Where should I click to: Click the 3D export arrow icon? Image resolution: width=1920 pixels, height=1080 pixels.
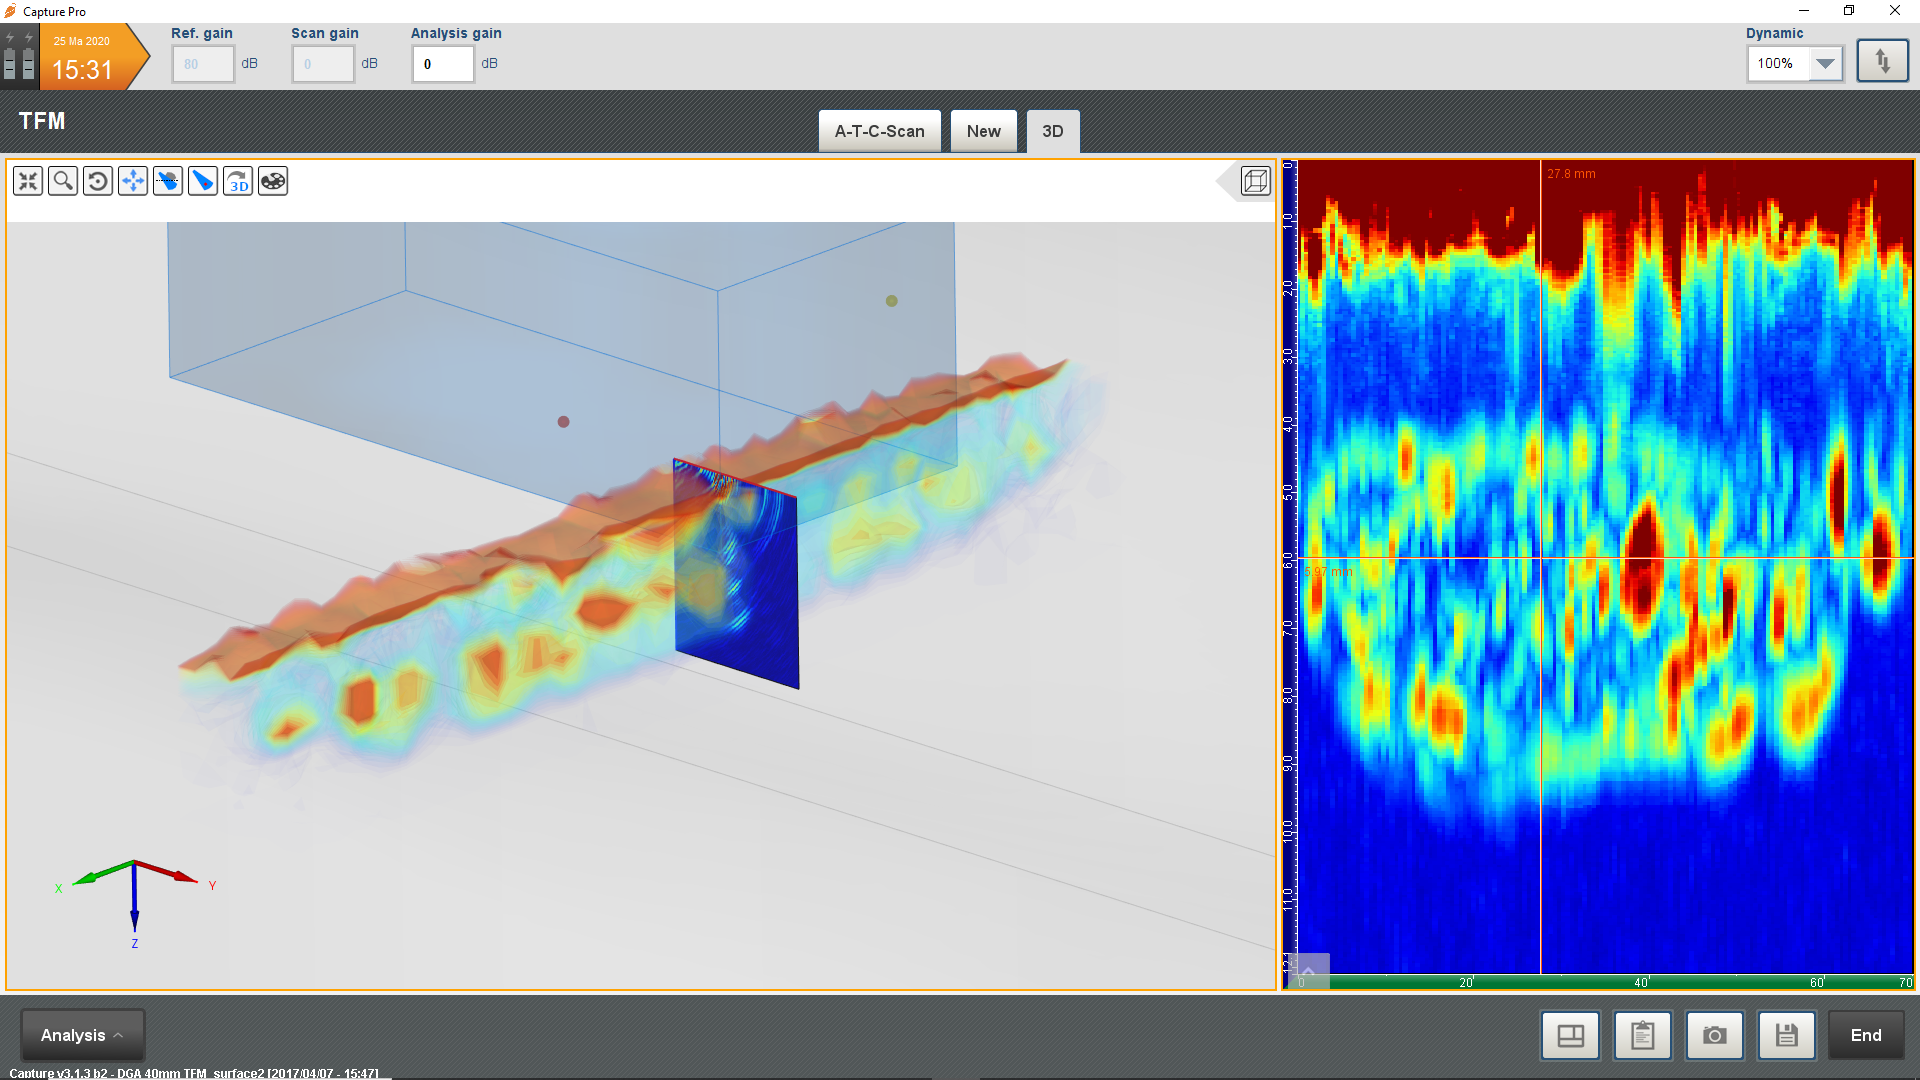[x=238, y=181]
